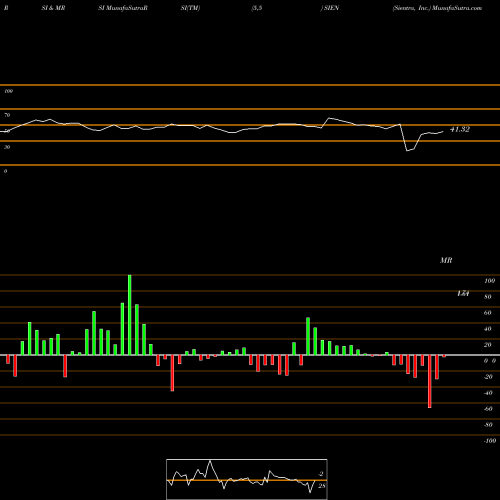The height and width of the screenshot is (500, 500).
Task: Click the 28 label inside mini chart
Action: 322,486
